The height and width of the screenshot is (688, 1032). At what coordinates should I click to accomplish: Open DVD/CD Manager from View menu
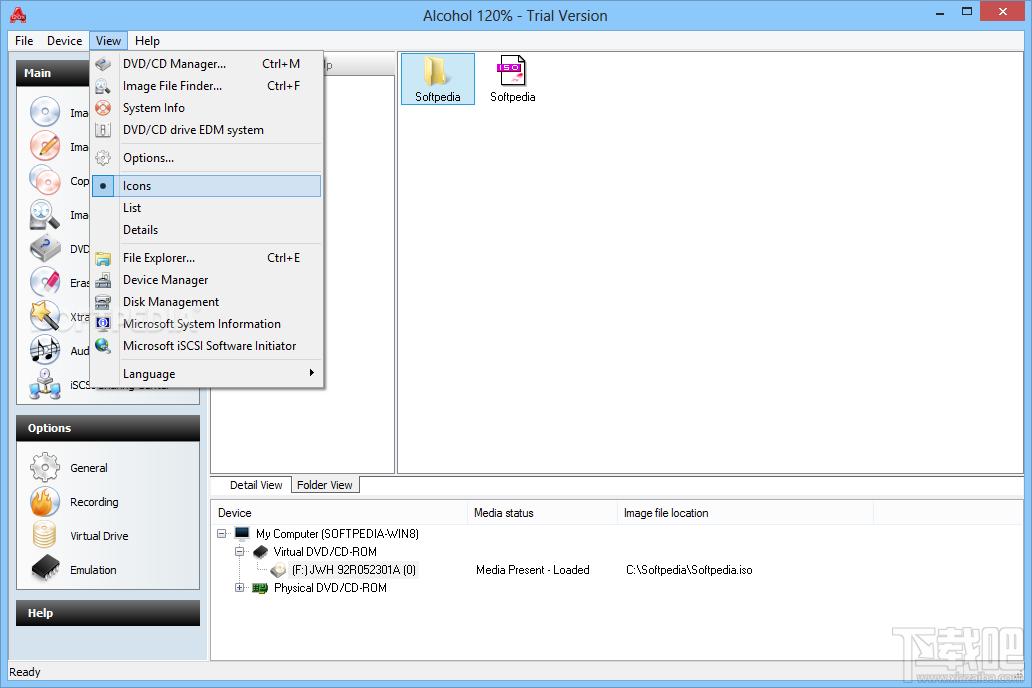pyautogui.click(x=174, y=64)
